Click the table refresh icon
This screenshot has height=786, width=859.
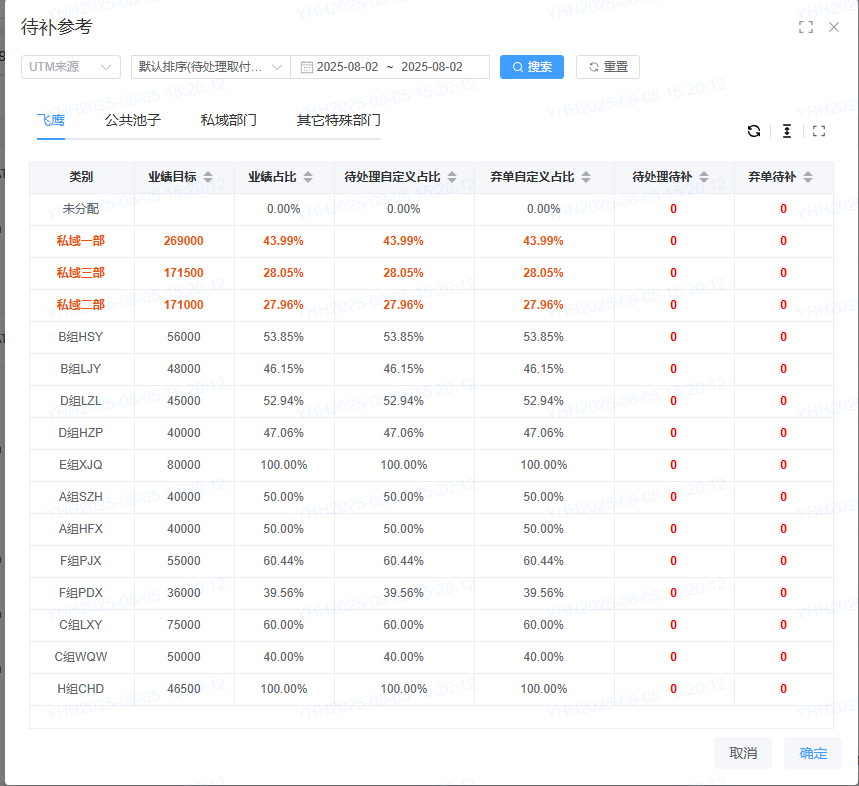tap(754, 131)
